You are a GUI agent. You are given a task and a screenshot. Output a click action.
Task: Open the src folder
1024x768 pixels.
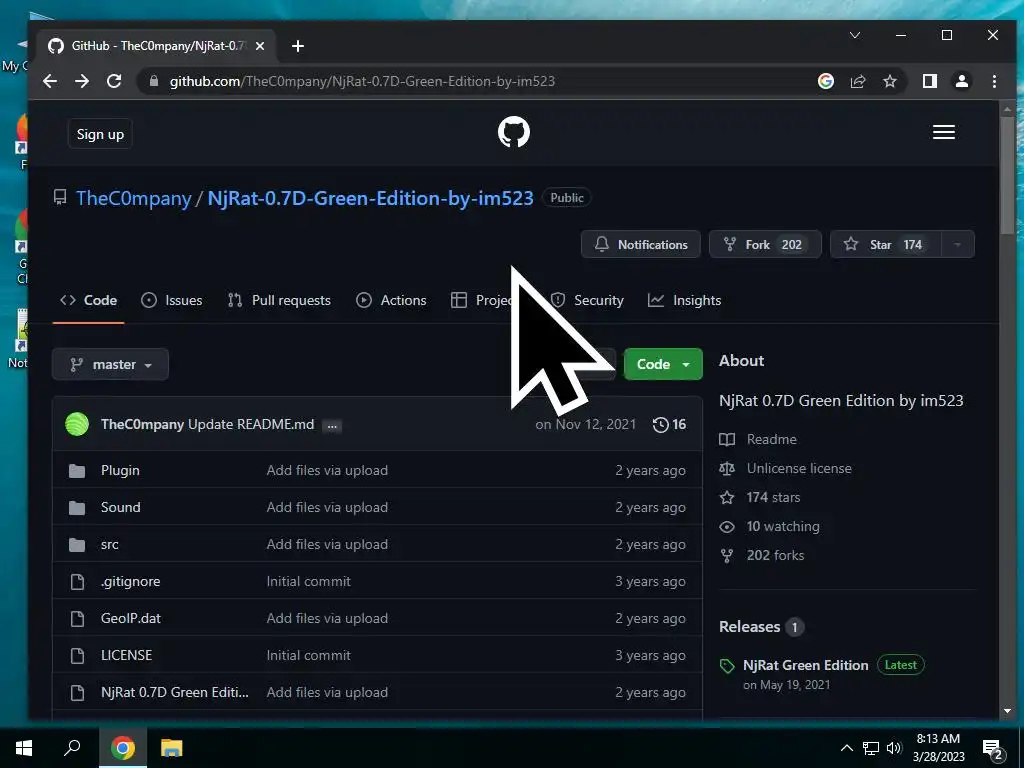(110, 545)
